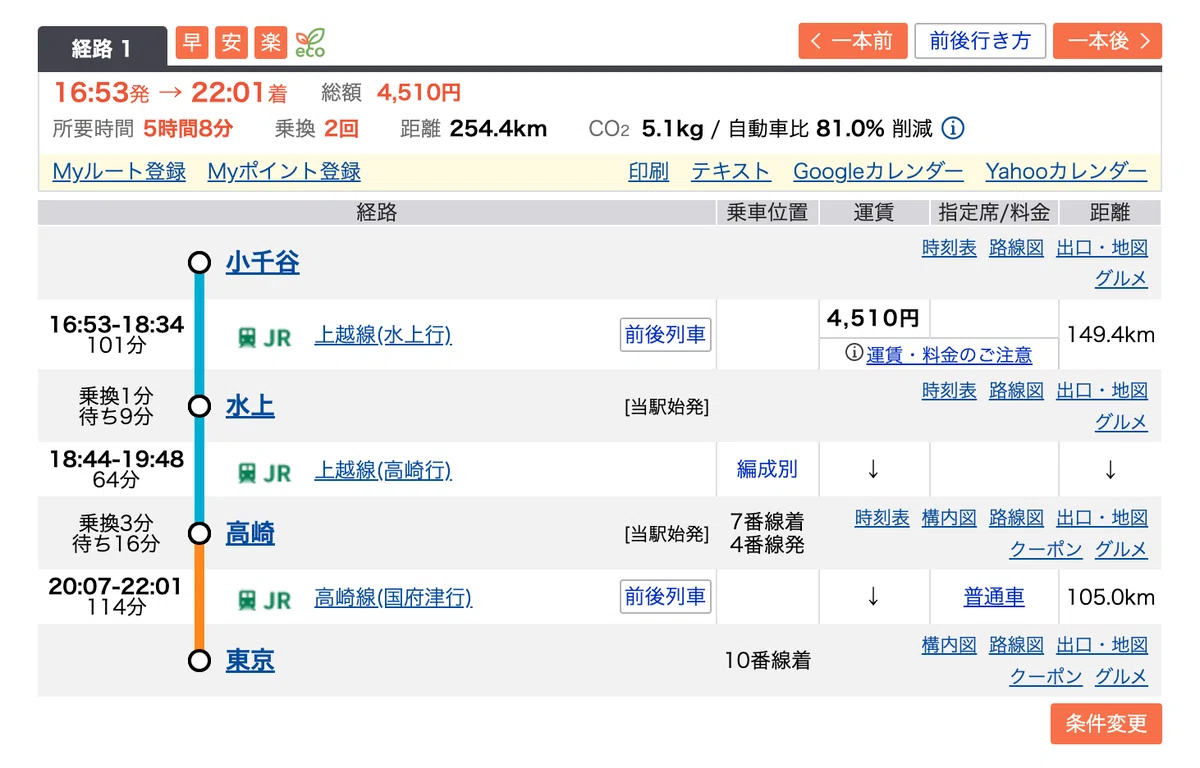Open 時刻表 for 水上 station
The width and height of the screenshot is (1200, 768).
[949, 391]
